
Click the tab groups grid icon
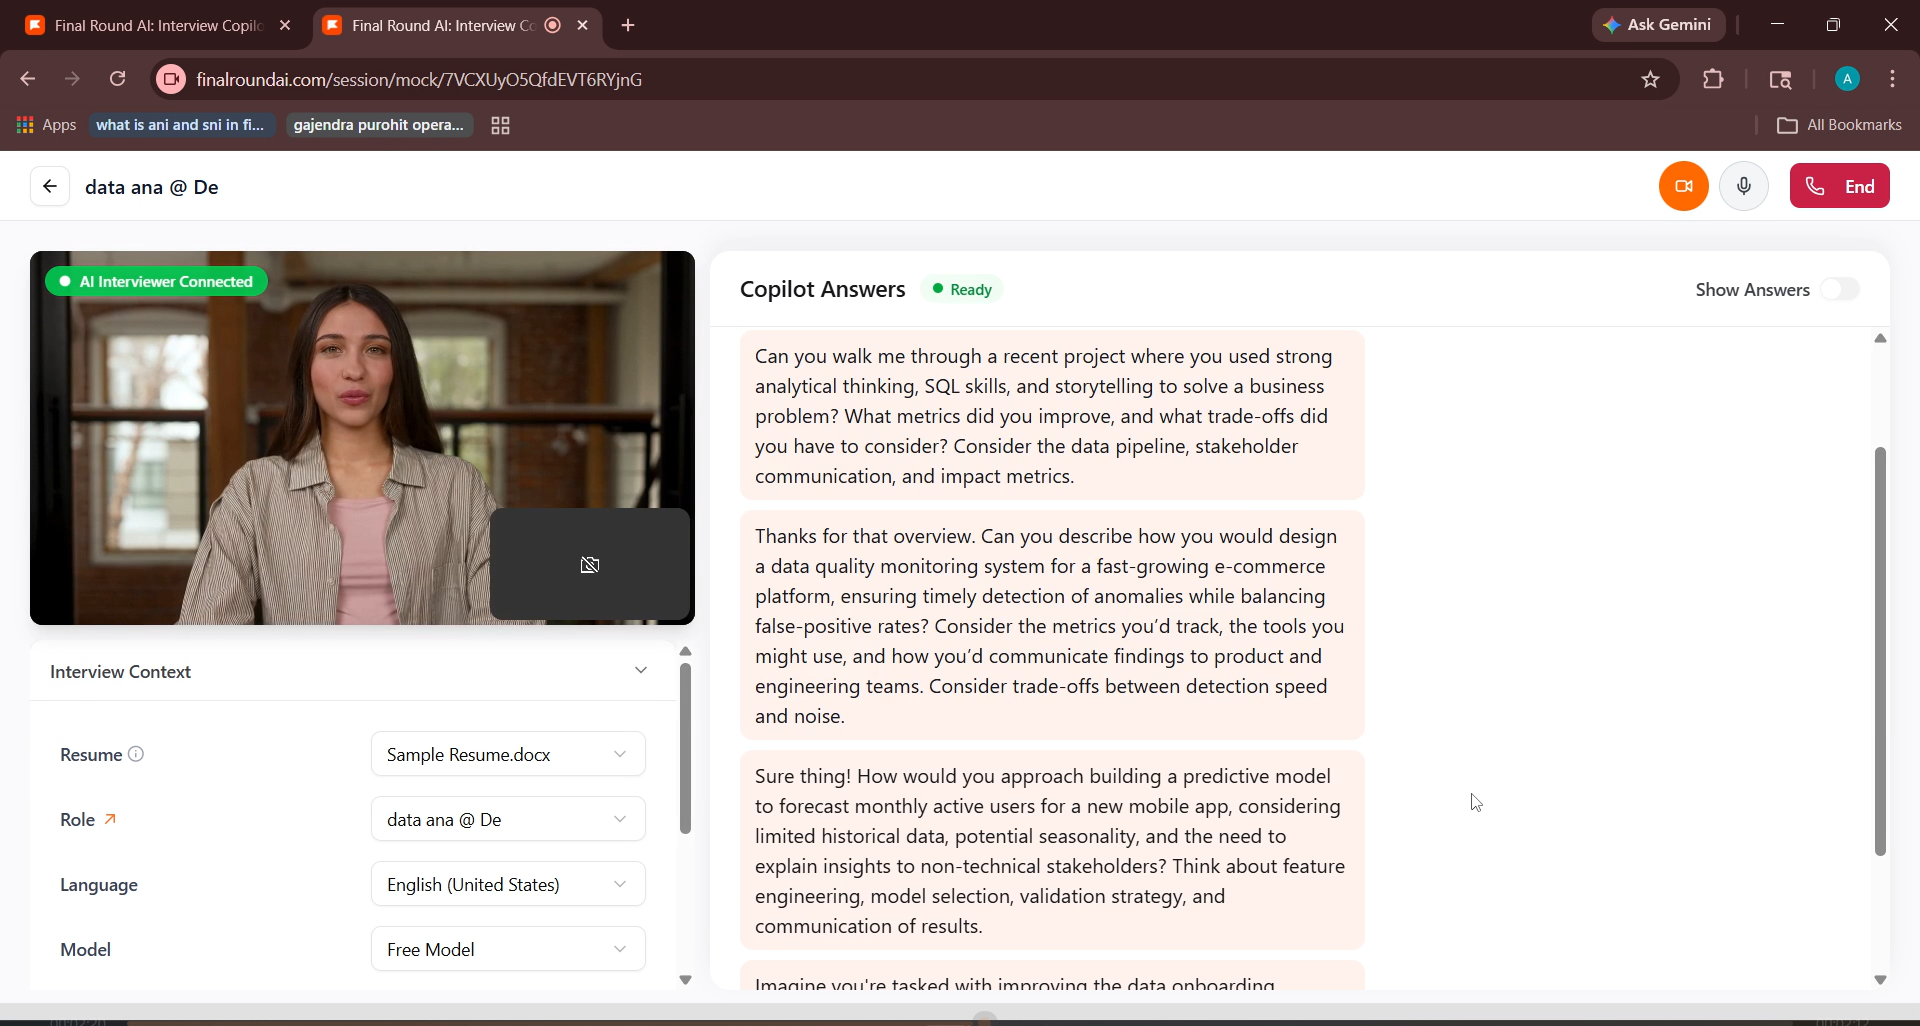tap(501, 125)
